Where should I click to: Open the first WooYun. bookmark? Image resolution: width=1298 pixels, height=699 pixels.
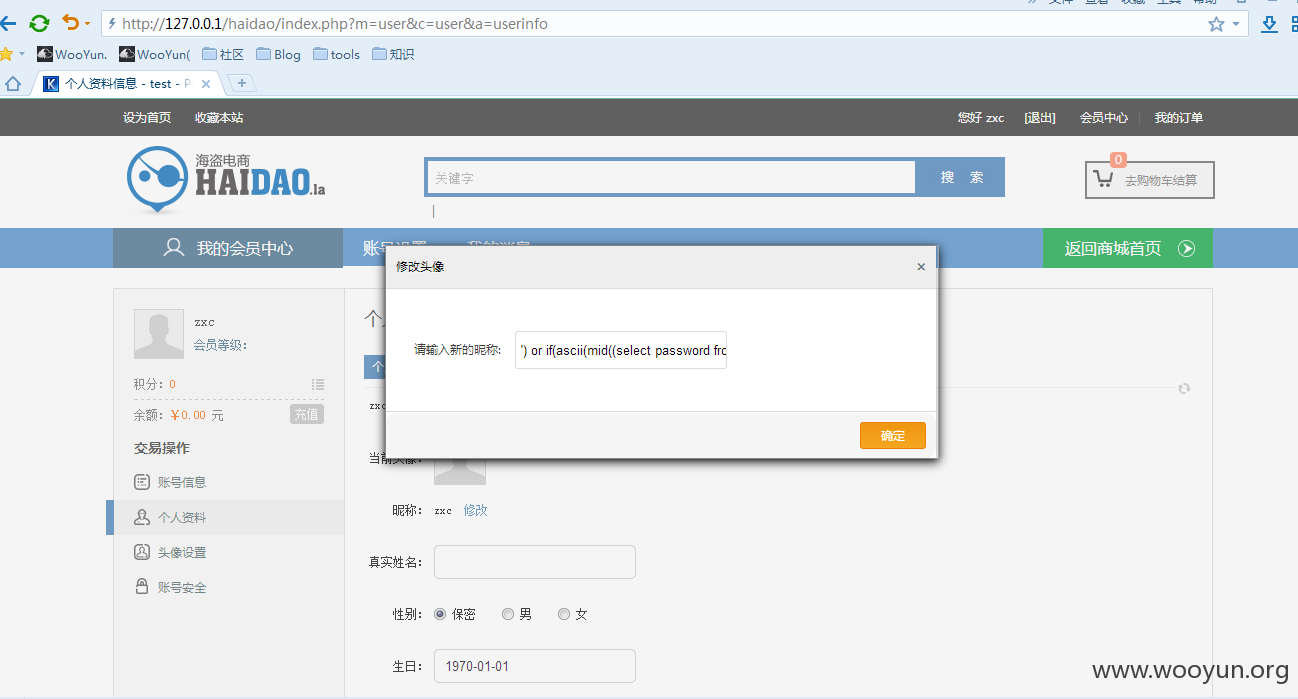coord(72,54)
